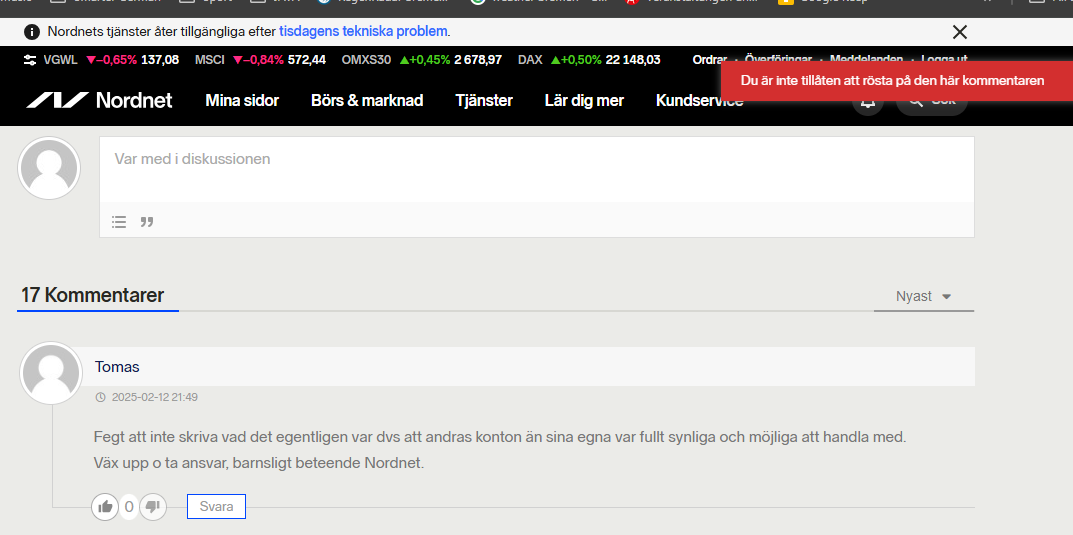The height and width of the screenshot is (535, 1073).
Task: Open the Nyast sort dropdown
Action: click(x=923, y=296)
